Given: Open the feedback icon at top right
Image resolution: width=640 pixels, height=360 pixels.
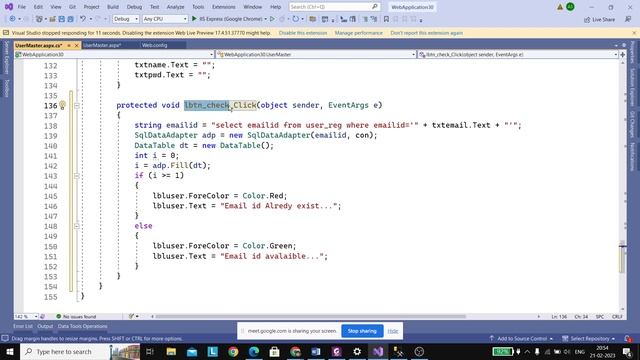Looking at the screenshot, I should pos(628,19).
